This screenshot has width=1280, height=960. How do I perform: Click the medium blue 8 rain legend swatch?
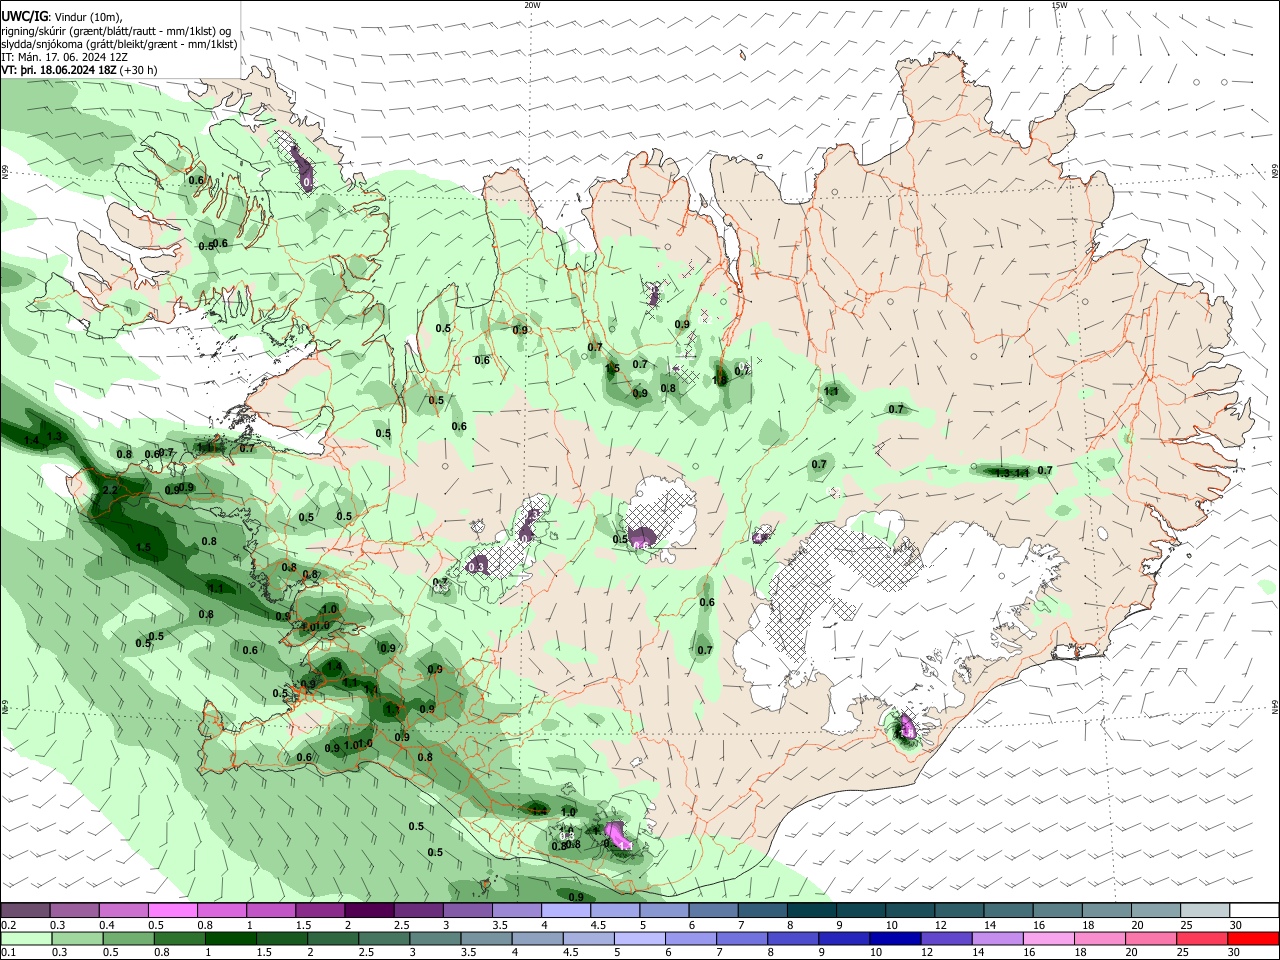pyautogui.click(x=793, y=938)
